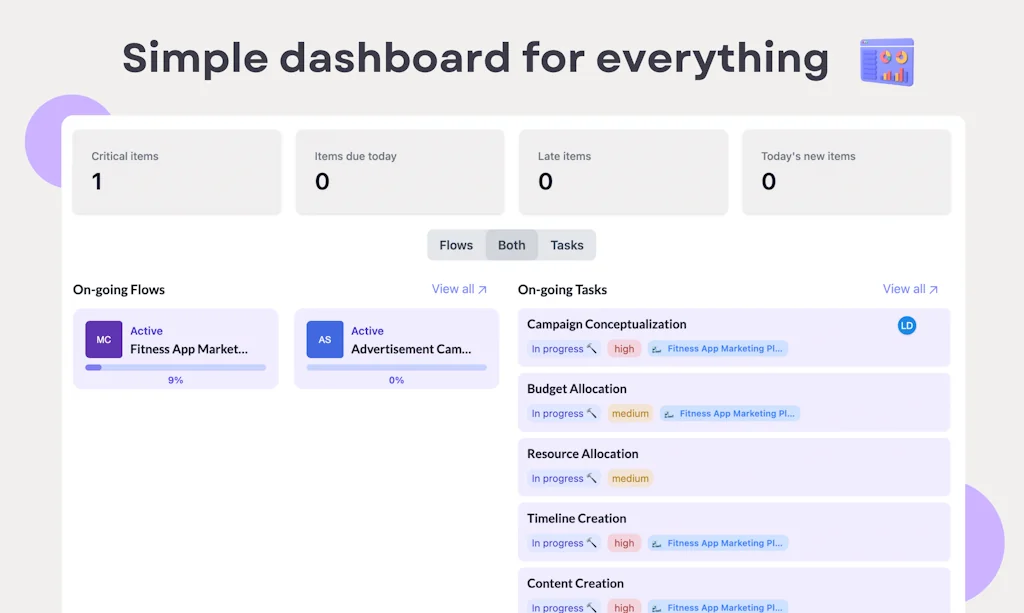The image size is (1024, 613).
Task: Toggle the medium priority tag on Budget Allocation
Action: coord(630,413)
